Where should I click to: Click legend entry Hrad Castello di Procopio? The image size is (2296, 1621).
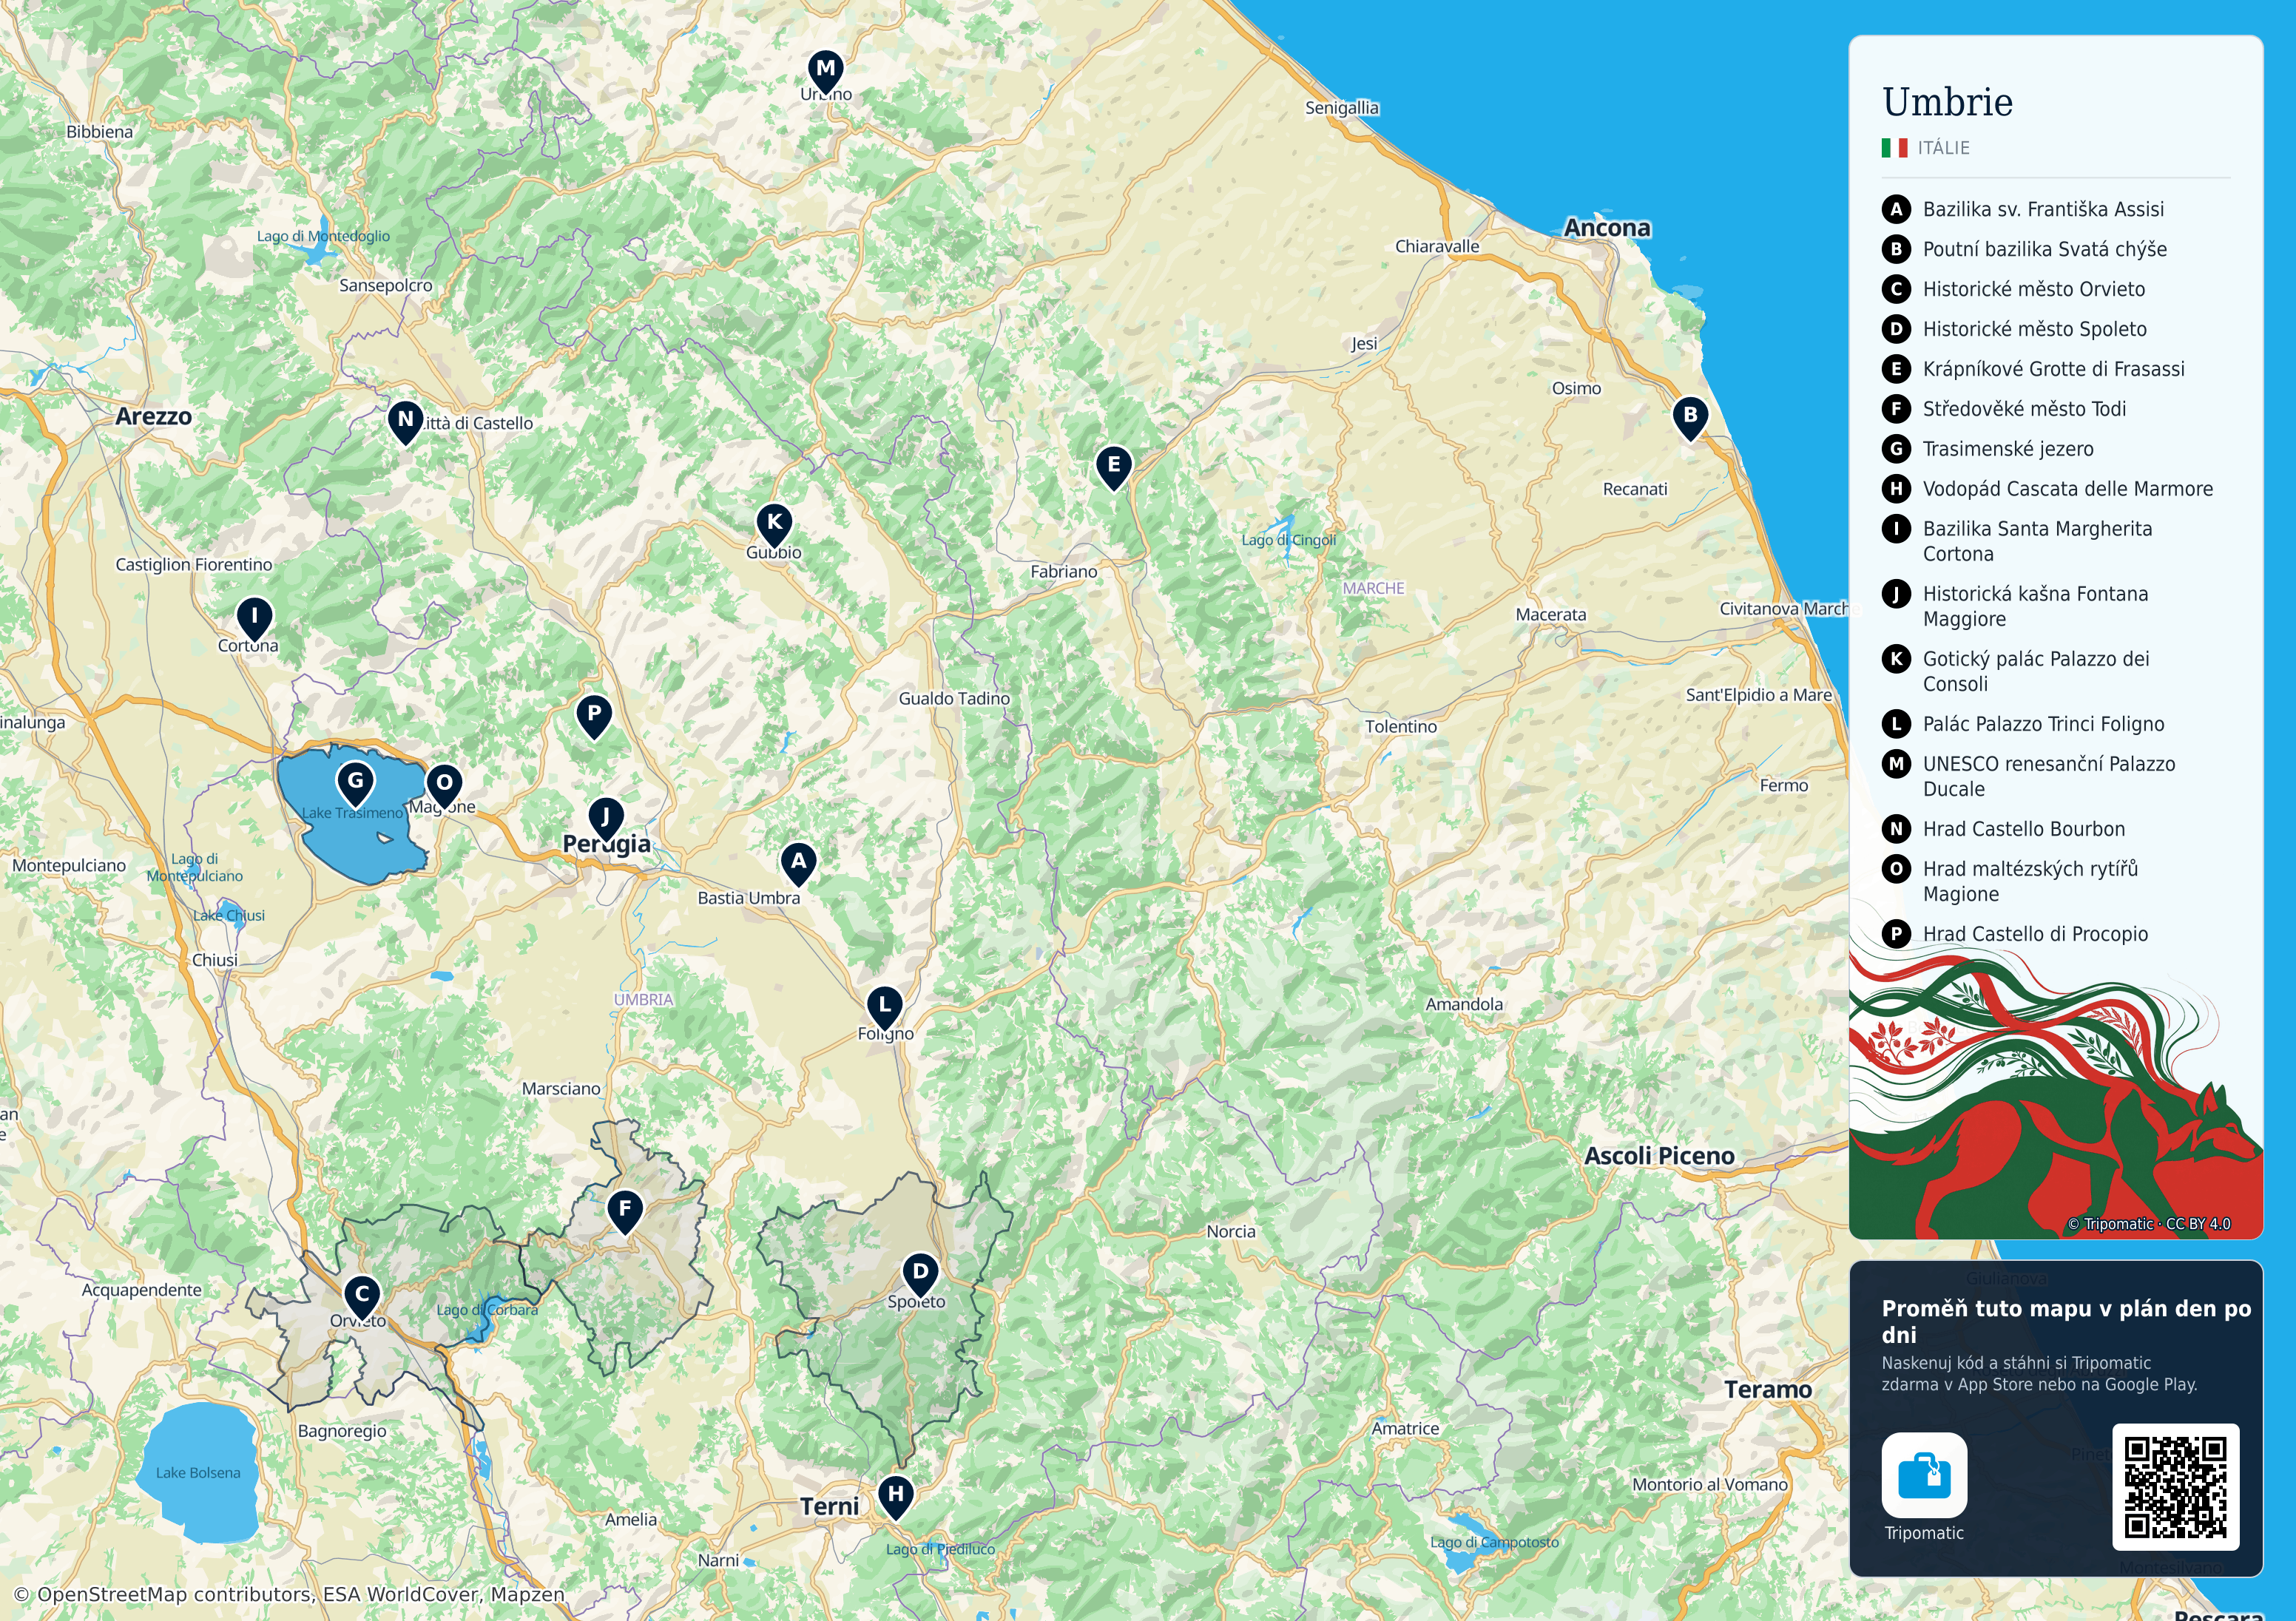click(2016, 934)
